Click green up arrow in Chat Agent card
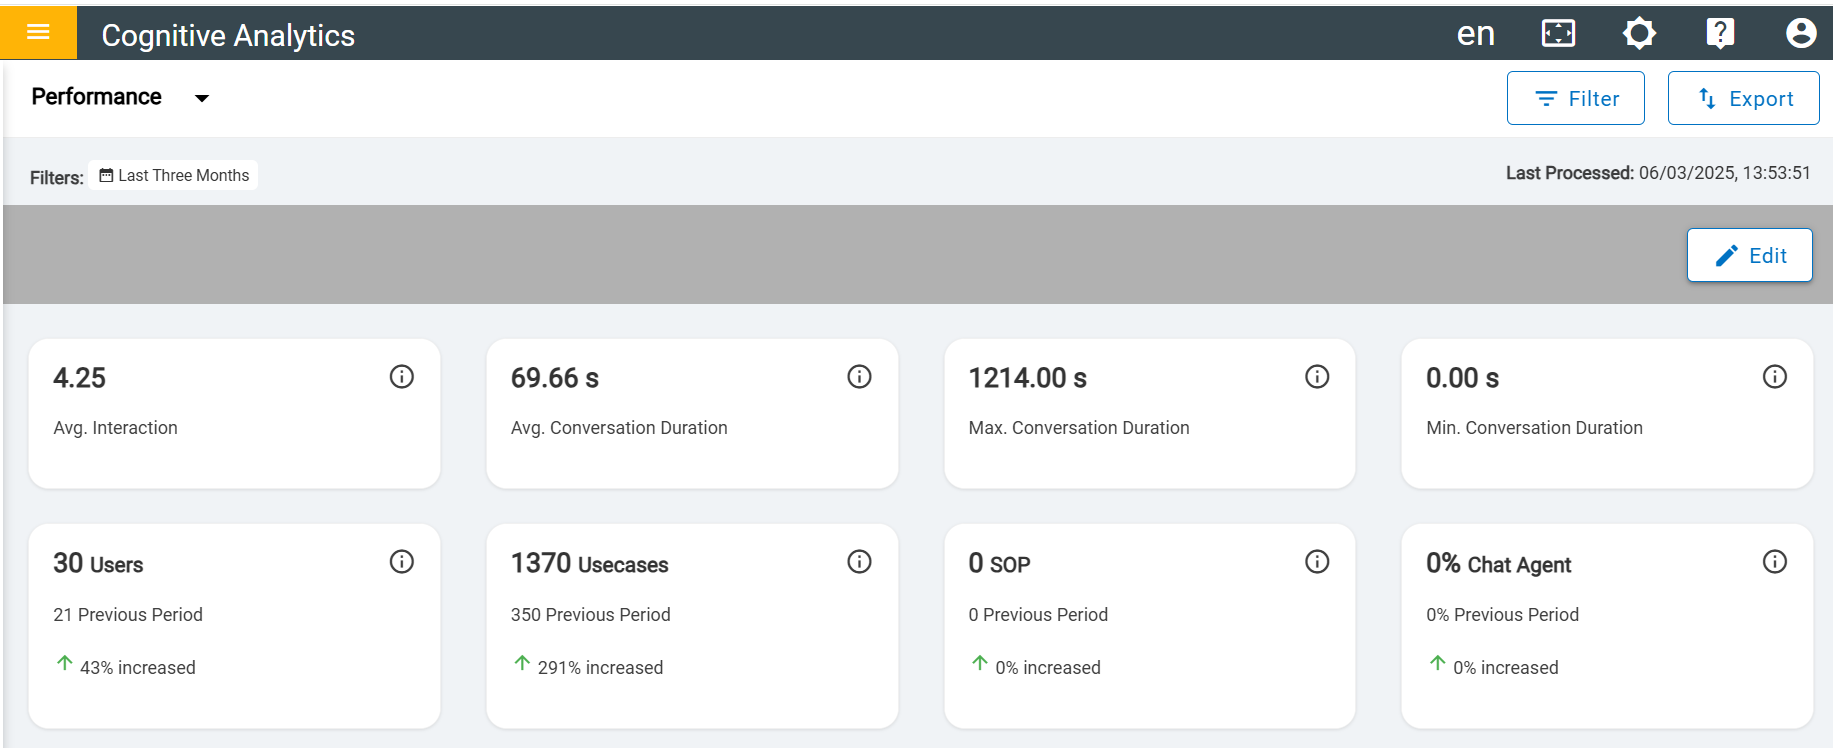 pyautogui.click(x=1437, y=663)
